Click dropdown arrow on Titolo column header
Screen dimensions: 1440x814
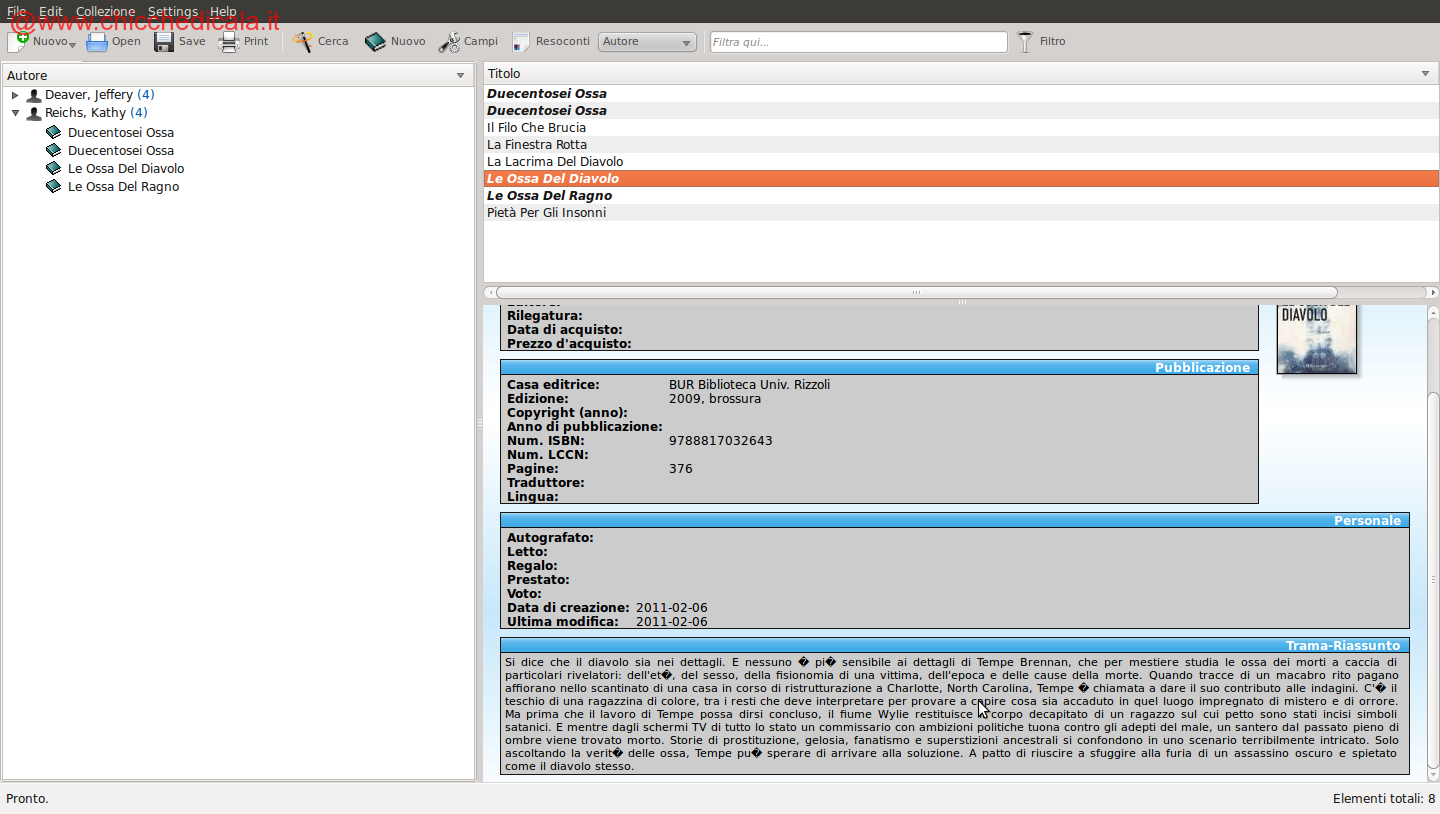point(1425,74)
